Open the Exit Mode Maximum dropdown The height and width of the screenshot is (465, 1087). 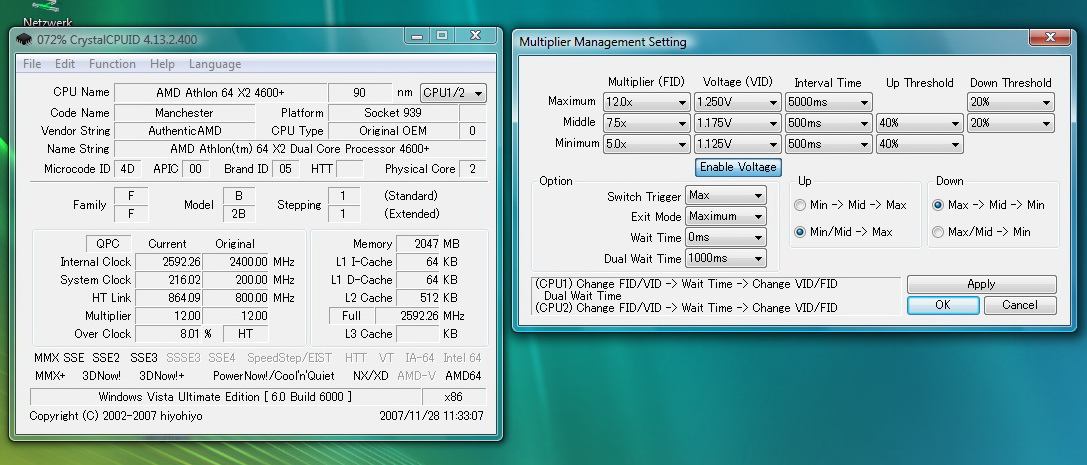[726, 216]
